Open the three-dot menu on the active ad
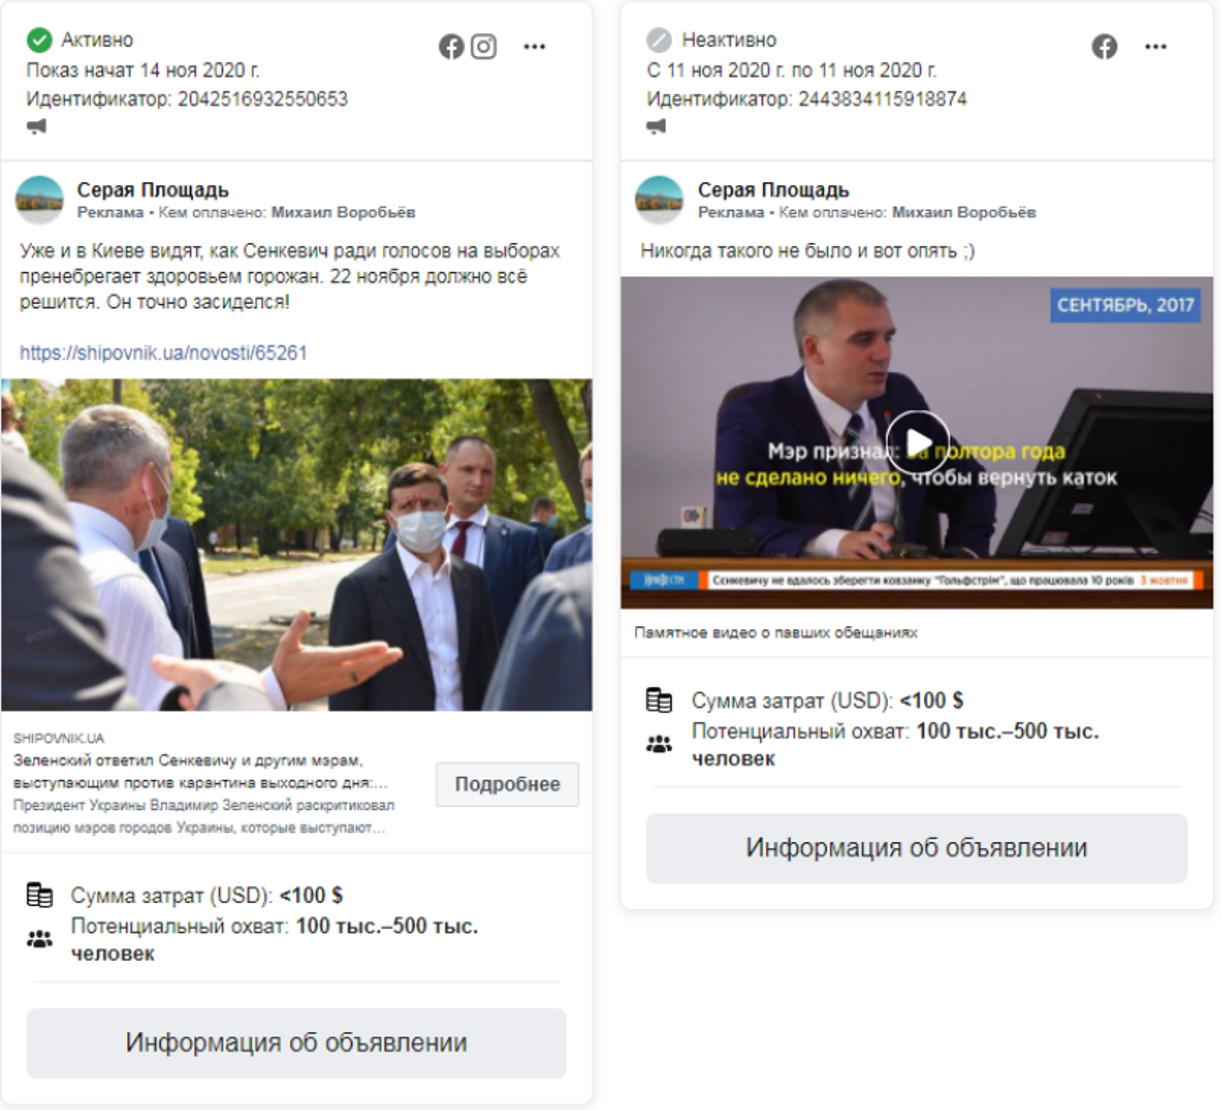This screenshot has width=1221, height=1110. [535, 46]
